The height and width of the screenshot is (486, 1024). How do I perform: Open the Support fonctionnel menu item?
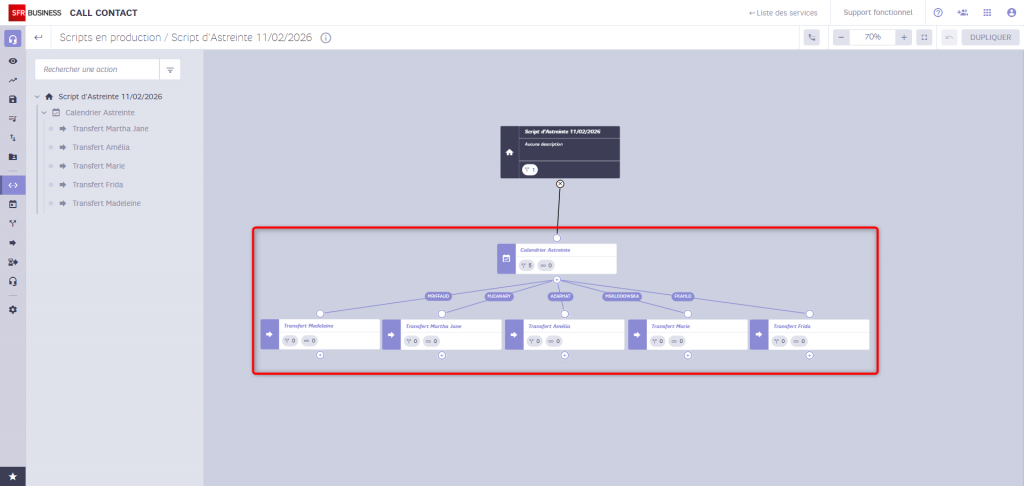pyautogui.click(x=877, y=13)
